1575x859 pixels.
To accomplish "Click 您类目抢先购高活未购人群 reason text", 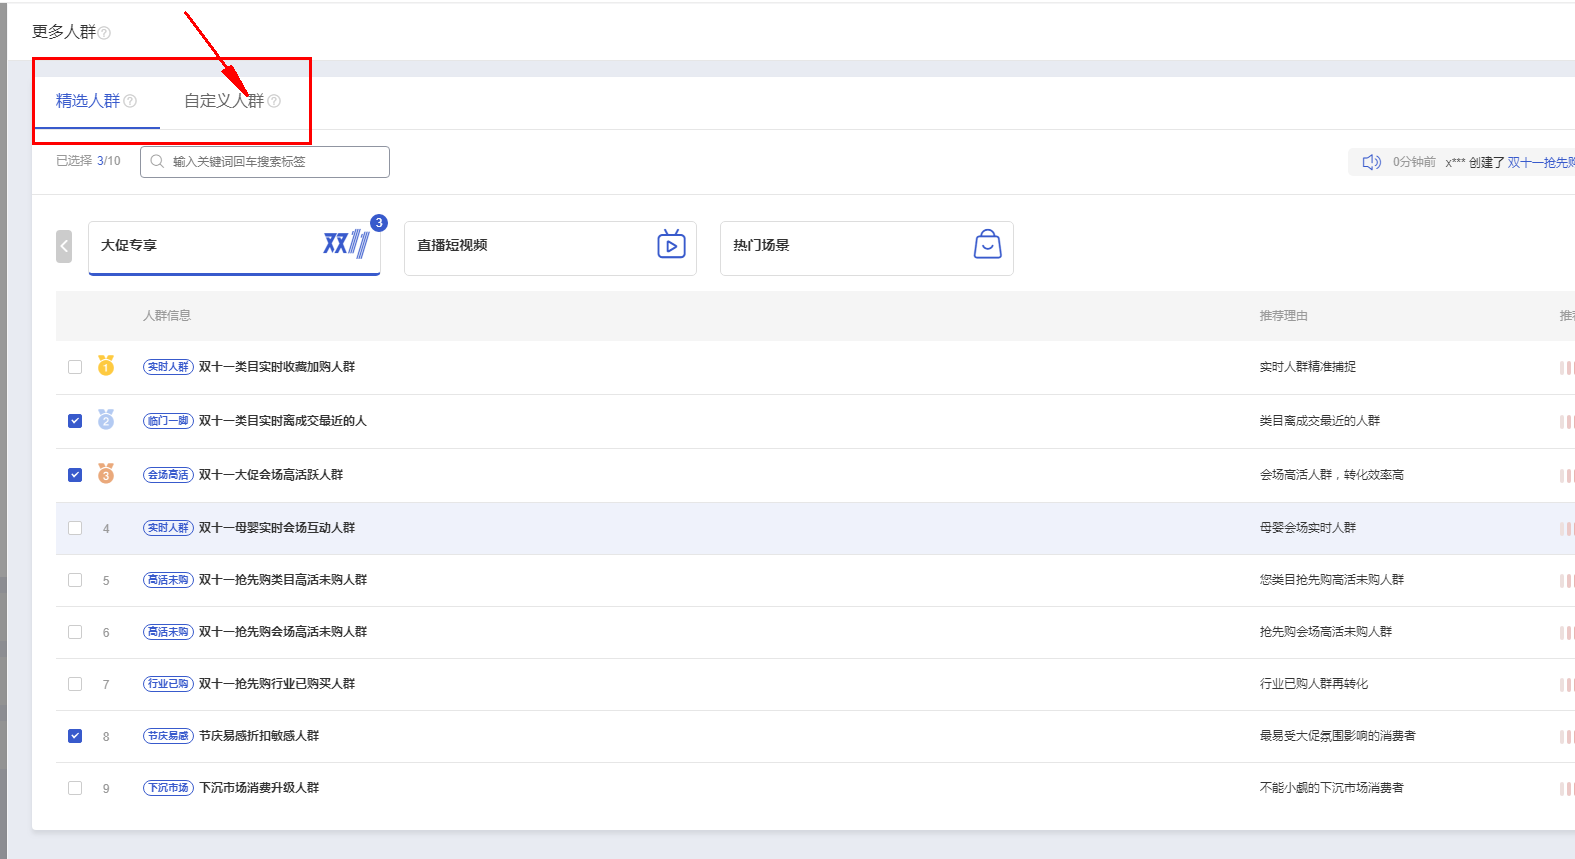I will coord(1332,580).
